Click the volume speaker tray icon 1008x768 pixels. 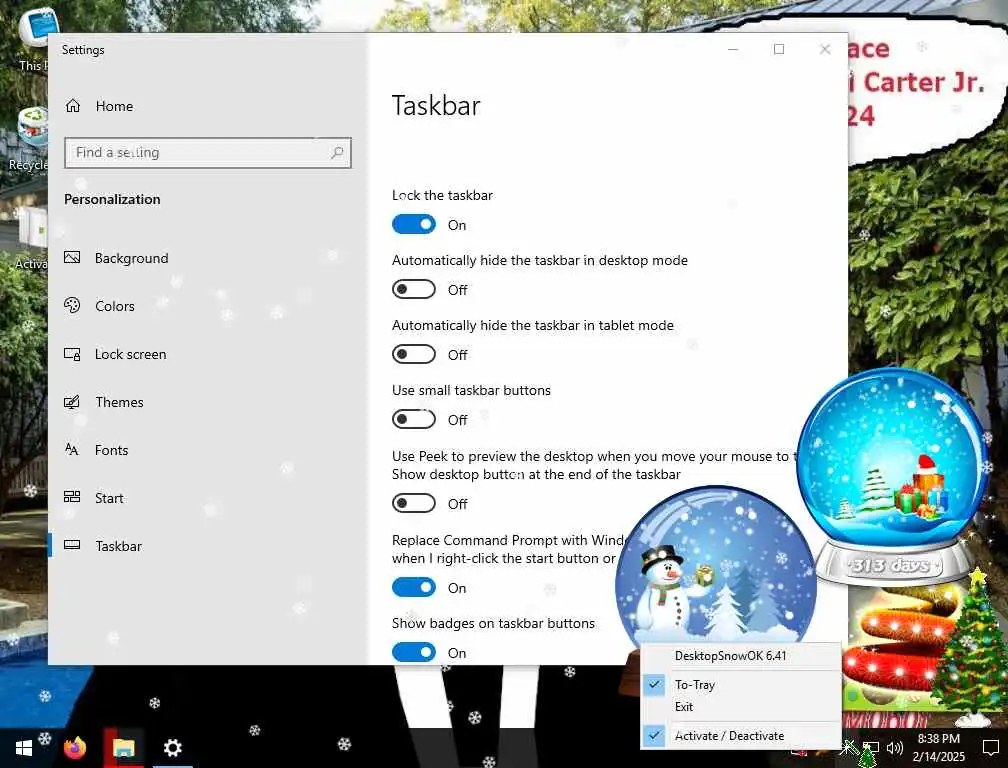[x=894, y=748]
